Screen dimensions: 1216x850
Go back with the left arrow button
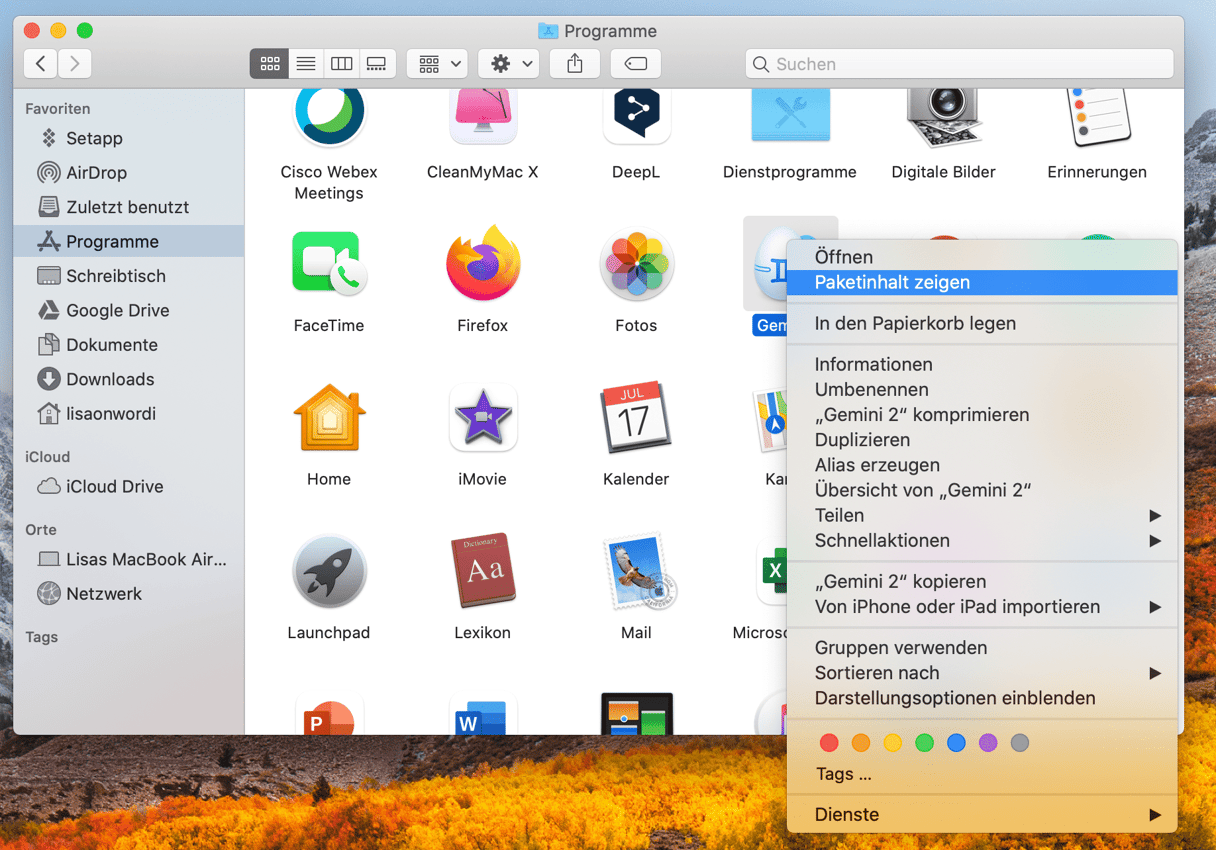(40, 64)
